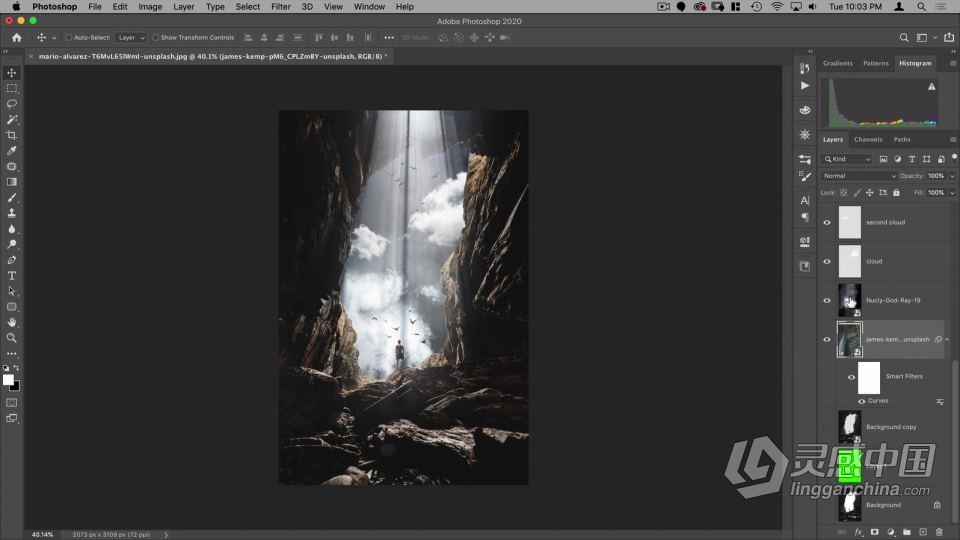Create a new layer with plus icon
Viewport: 960px width, 540px height.
(923, 532)
